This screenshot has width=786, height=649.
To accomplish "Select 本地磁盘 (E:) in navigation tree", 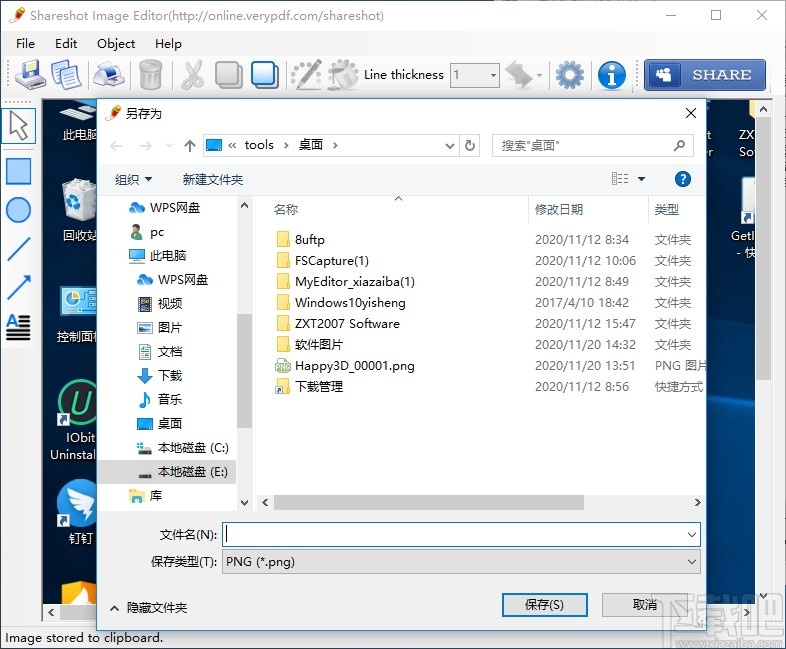I will [x=167, y=472].
